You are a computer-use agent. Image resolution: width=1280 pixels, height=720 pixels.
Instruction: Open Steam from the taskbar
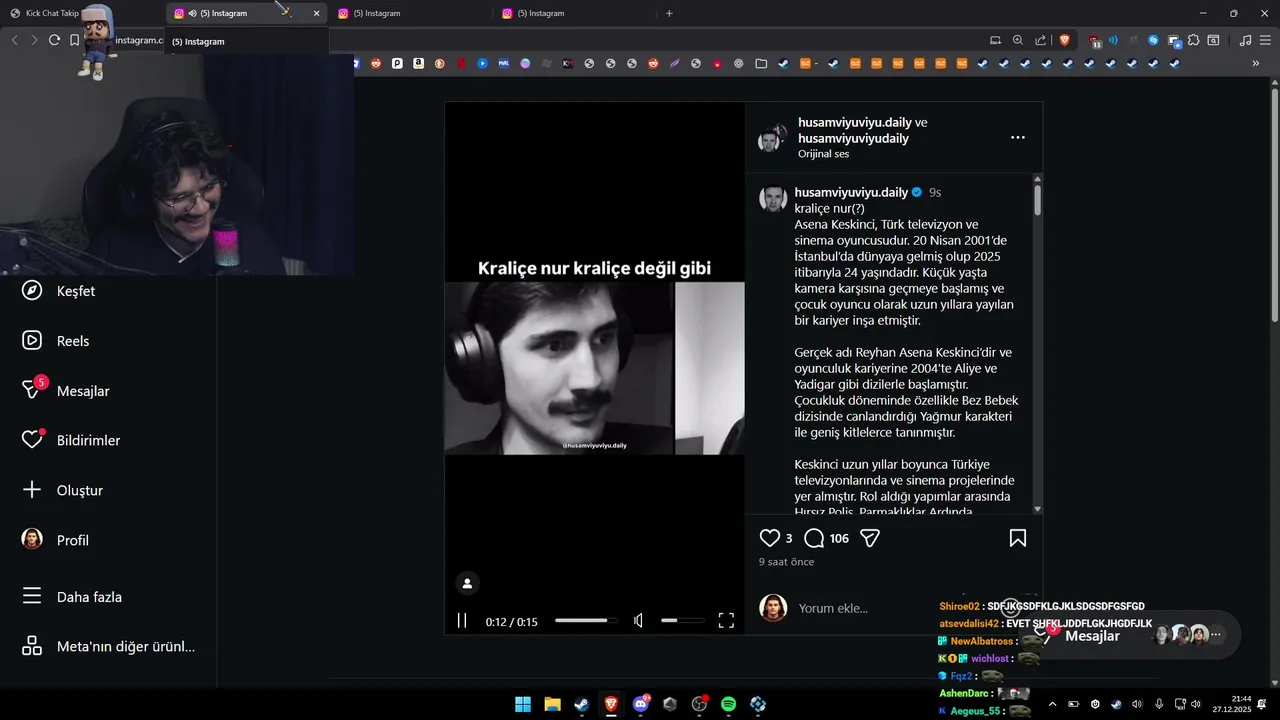[x=581, y=704]
